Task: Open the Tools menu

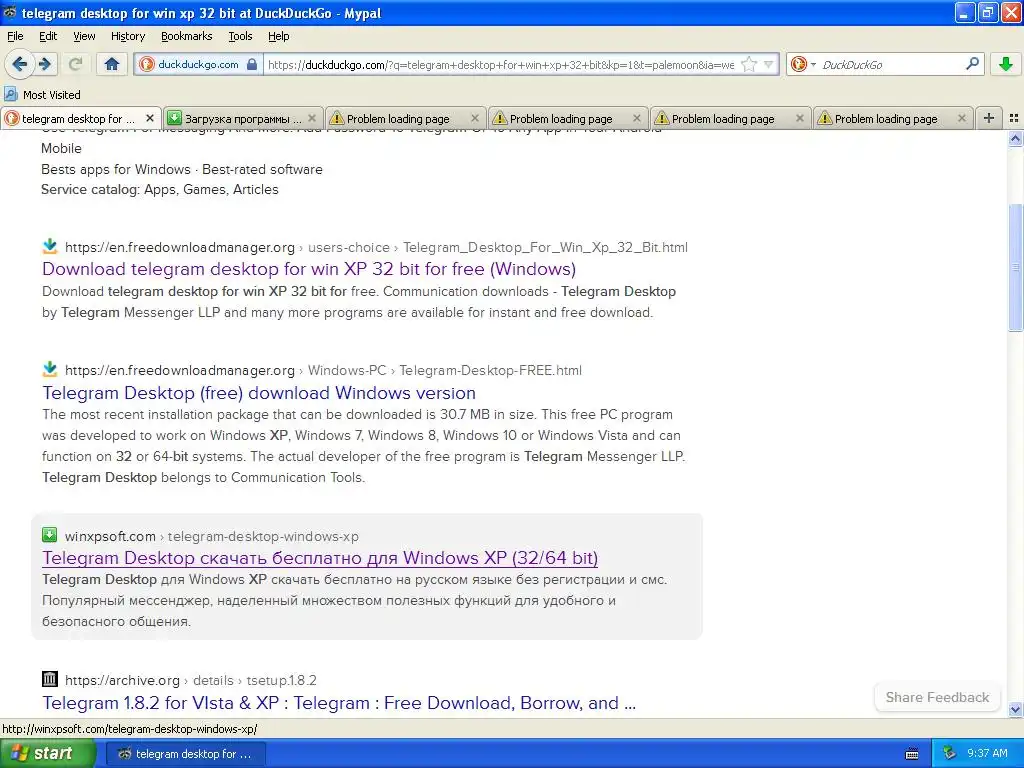Action: (x=240, y=36)
